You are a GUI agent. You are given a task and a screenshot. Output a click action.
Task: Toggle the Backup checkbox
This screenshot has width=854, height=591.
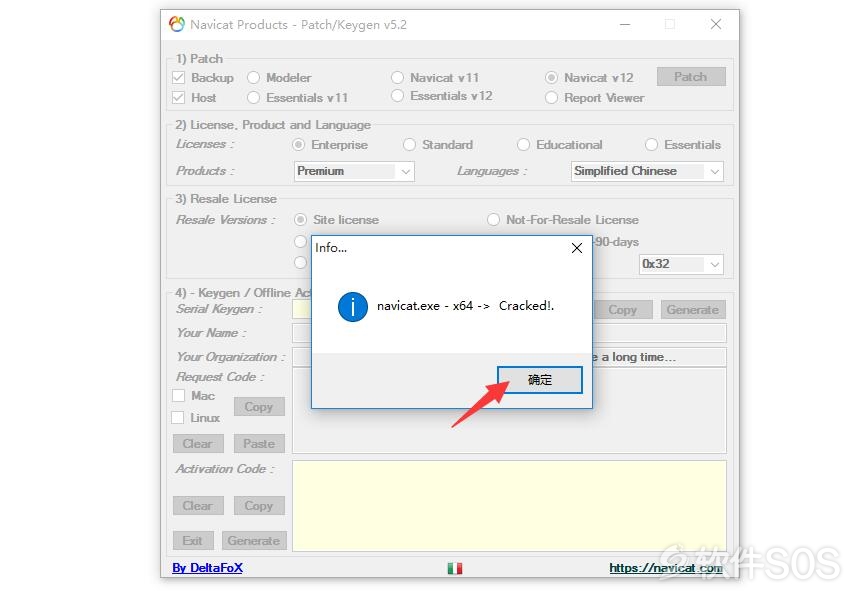click(x=178, y=78)
